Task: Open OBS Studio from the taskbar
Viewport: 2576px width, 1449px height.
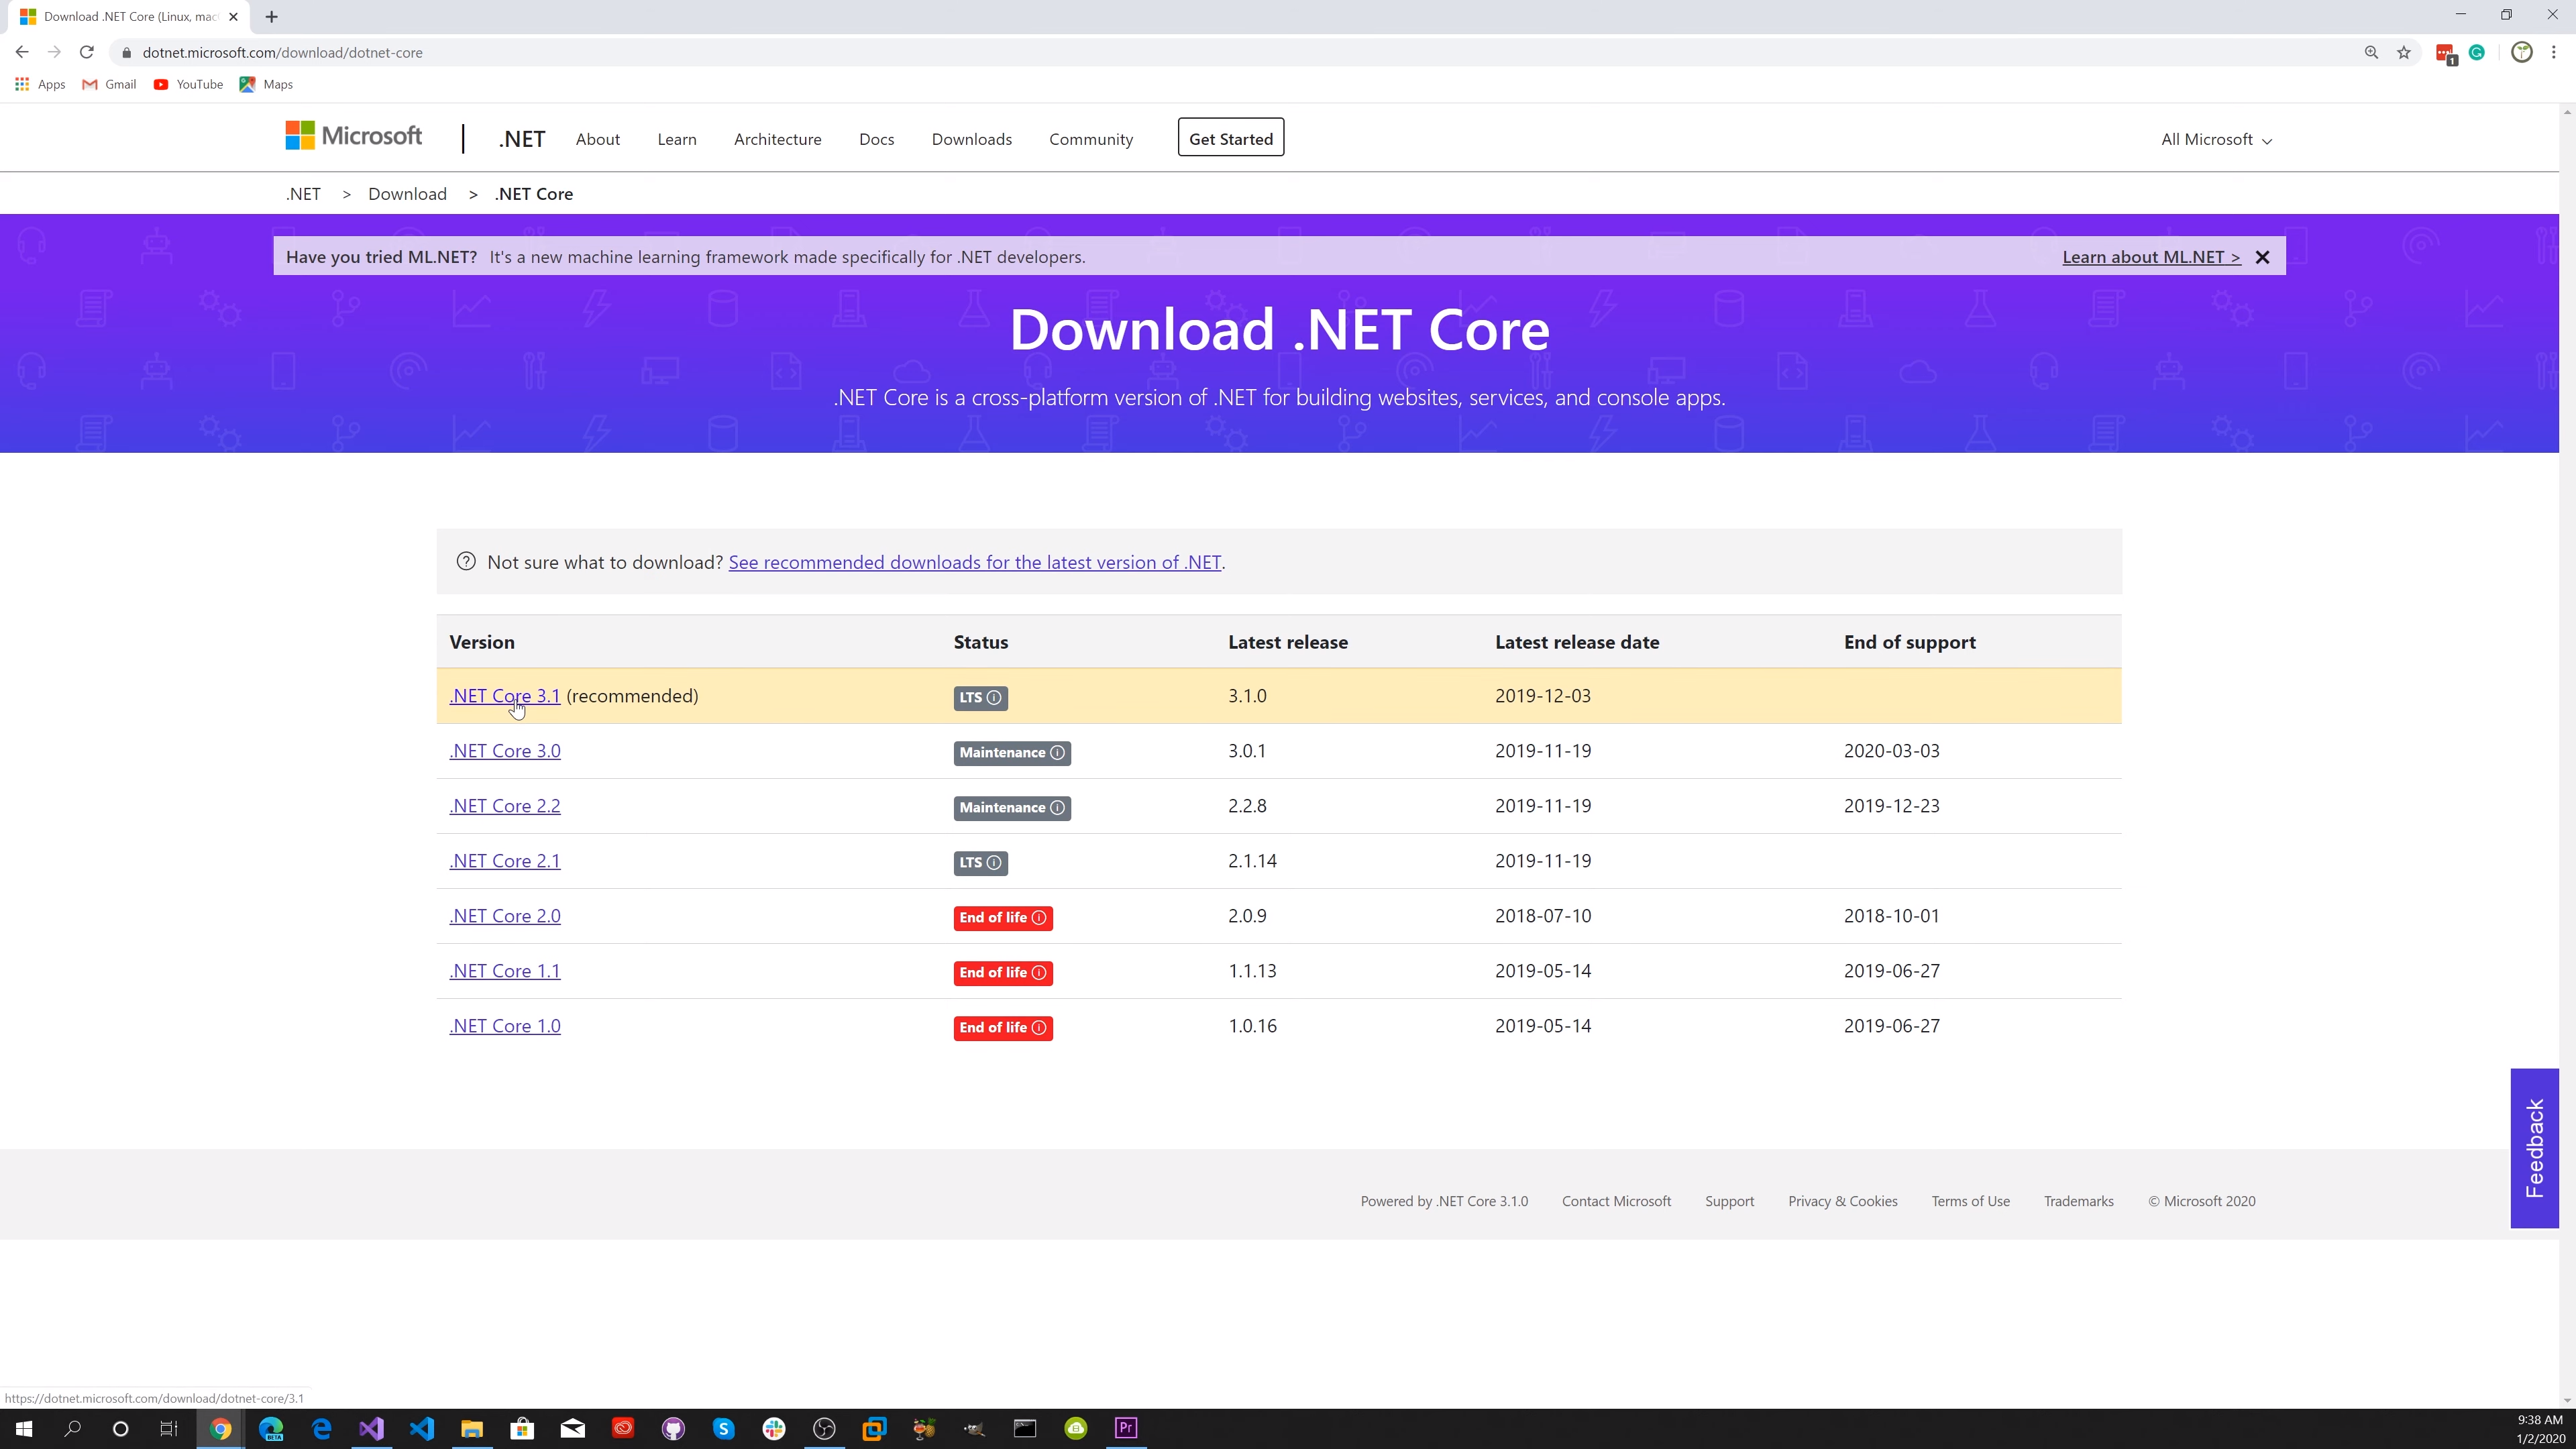Action: (x=824, y=1428)
